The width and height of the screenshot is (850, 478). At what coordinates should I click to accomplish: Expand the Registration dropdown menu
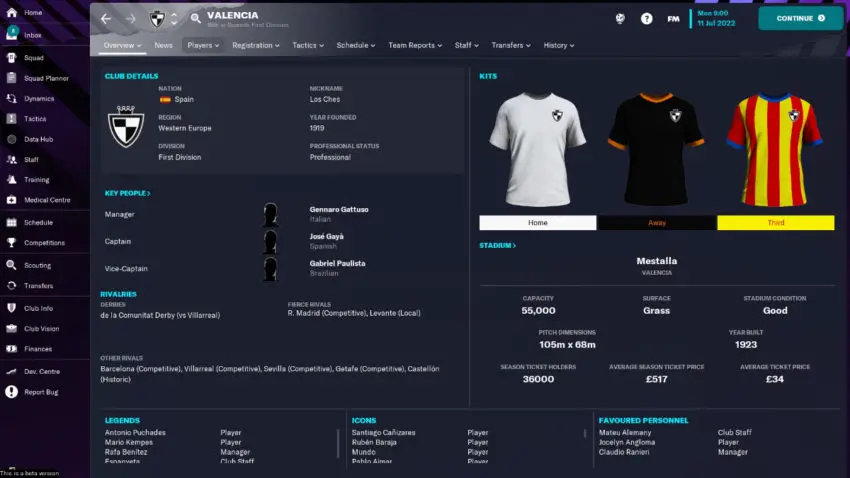[x=256, y=46]
